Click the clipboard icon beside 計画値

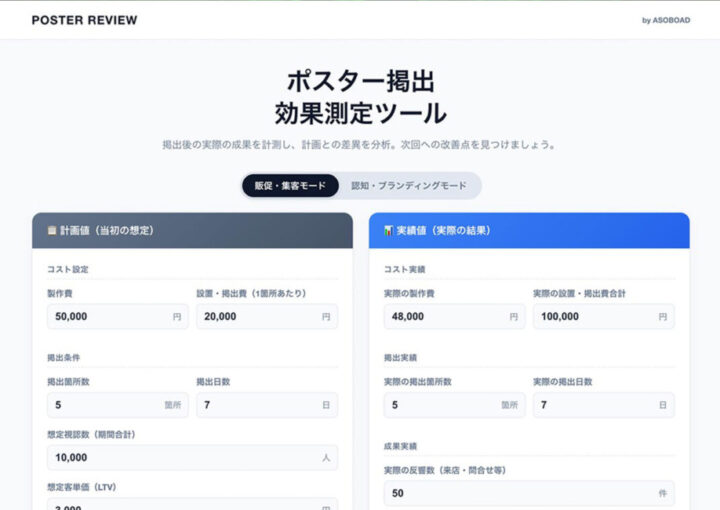(x=52, y=230)
